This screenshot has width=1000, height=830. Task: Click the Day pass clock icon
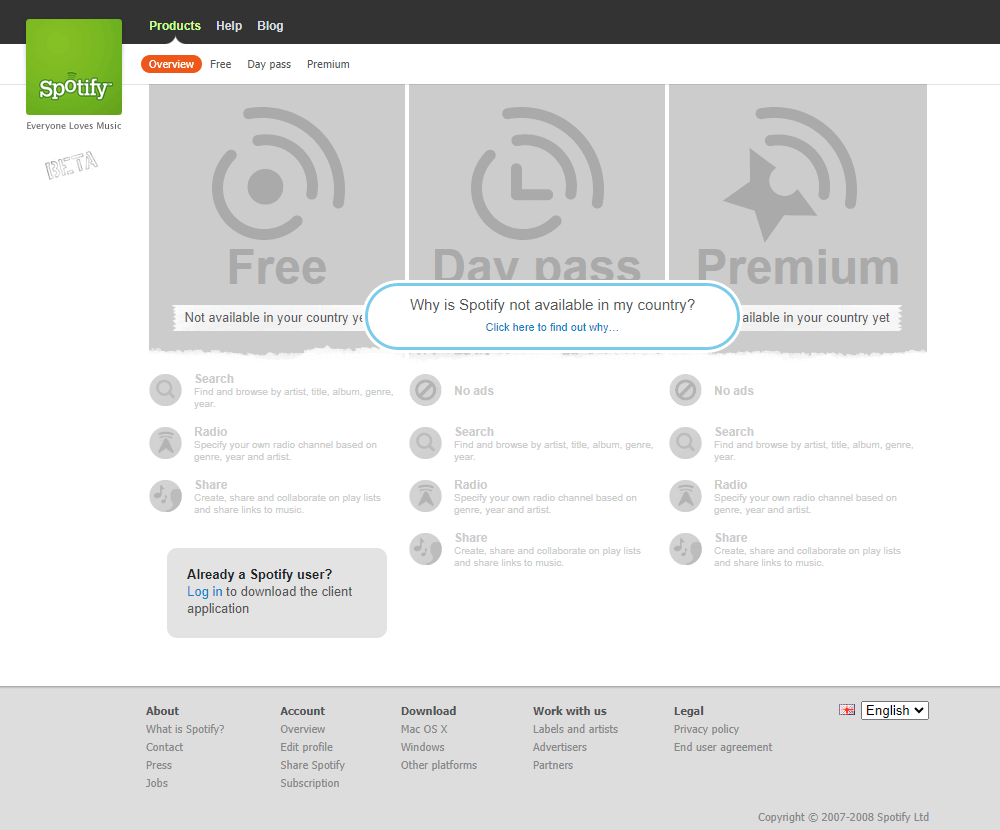point(538,174)
